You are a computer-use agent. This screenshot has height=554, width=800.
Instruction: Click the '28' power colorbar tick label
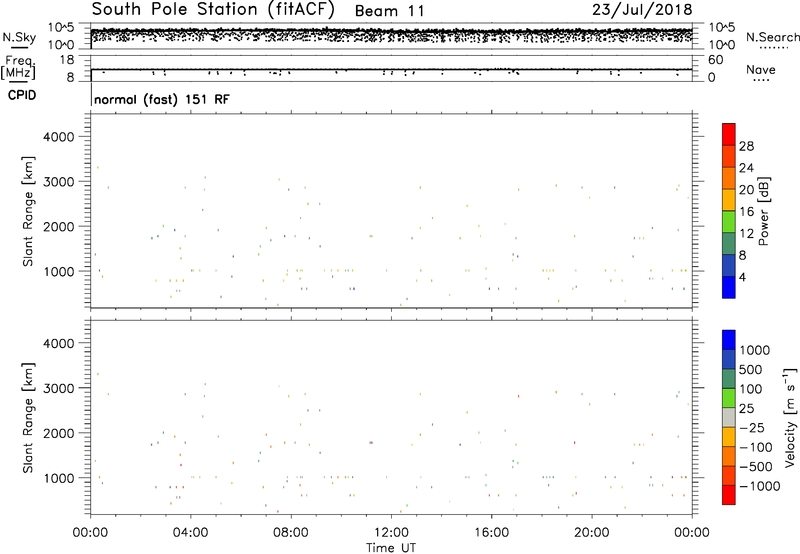click(x=746, y=146)
